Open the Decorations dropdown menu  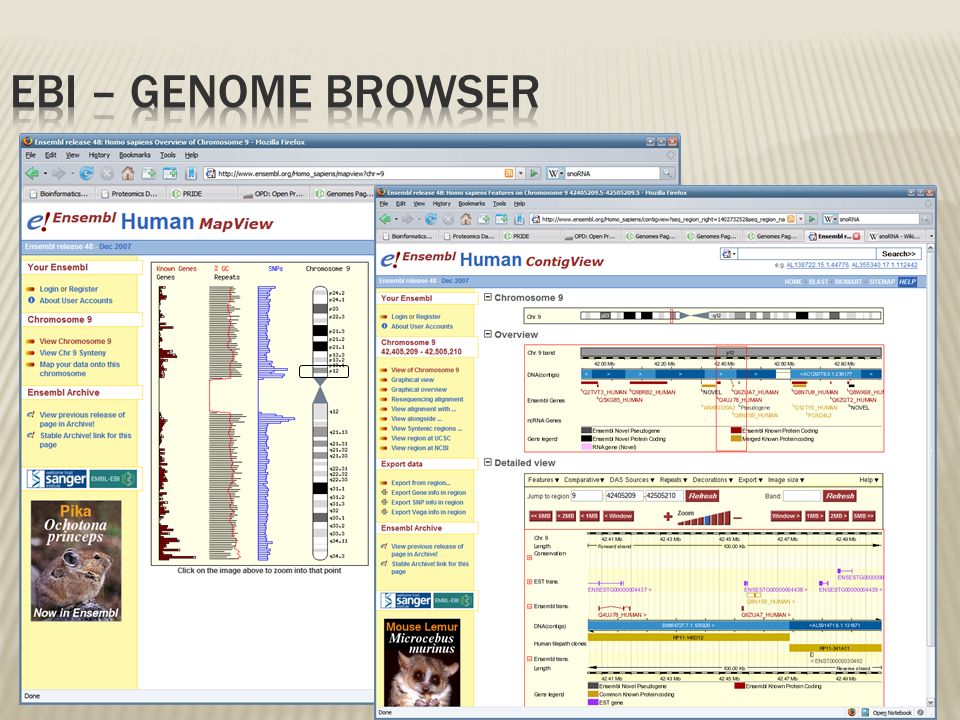tap(712, 480)
